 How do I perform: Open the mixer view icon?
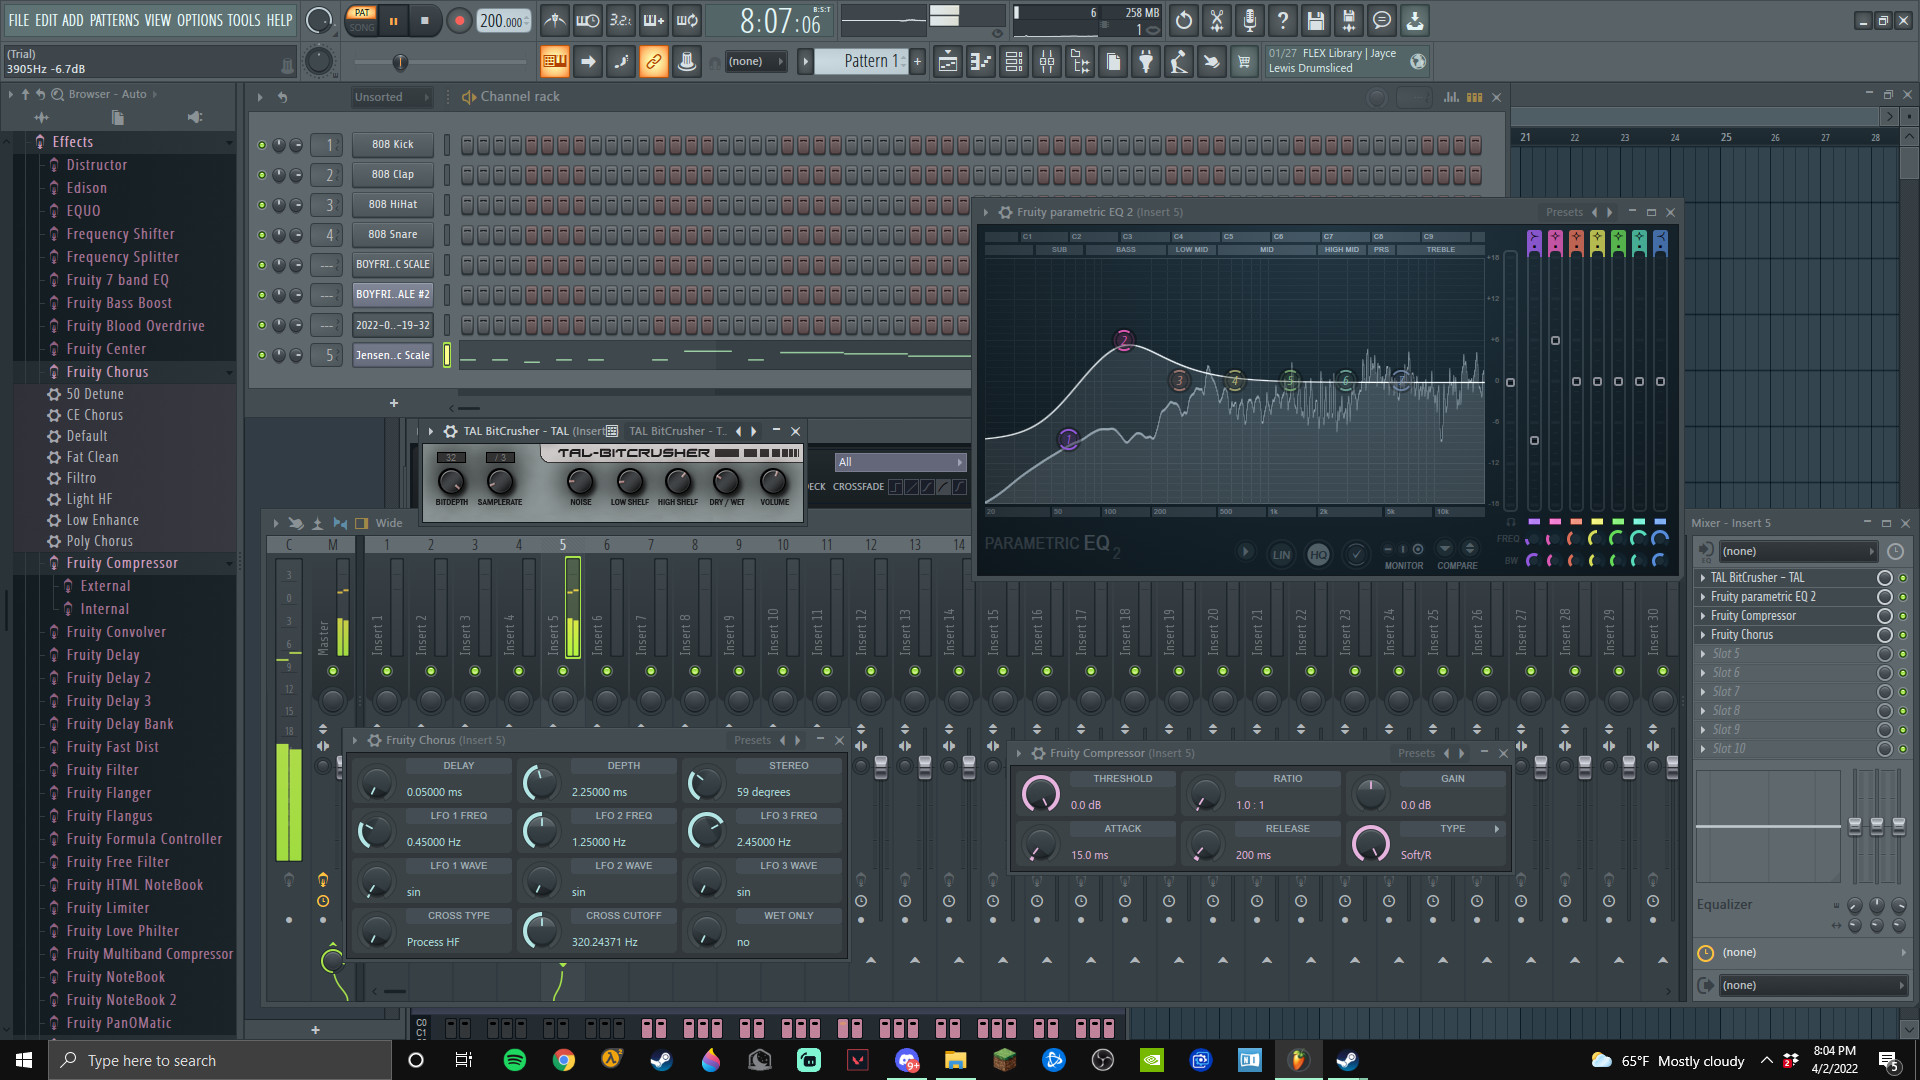[1047, 62]
